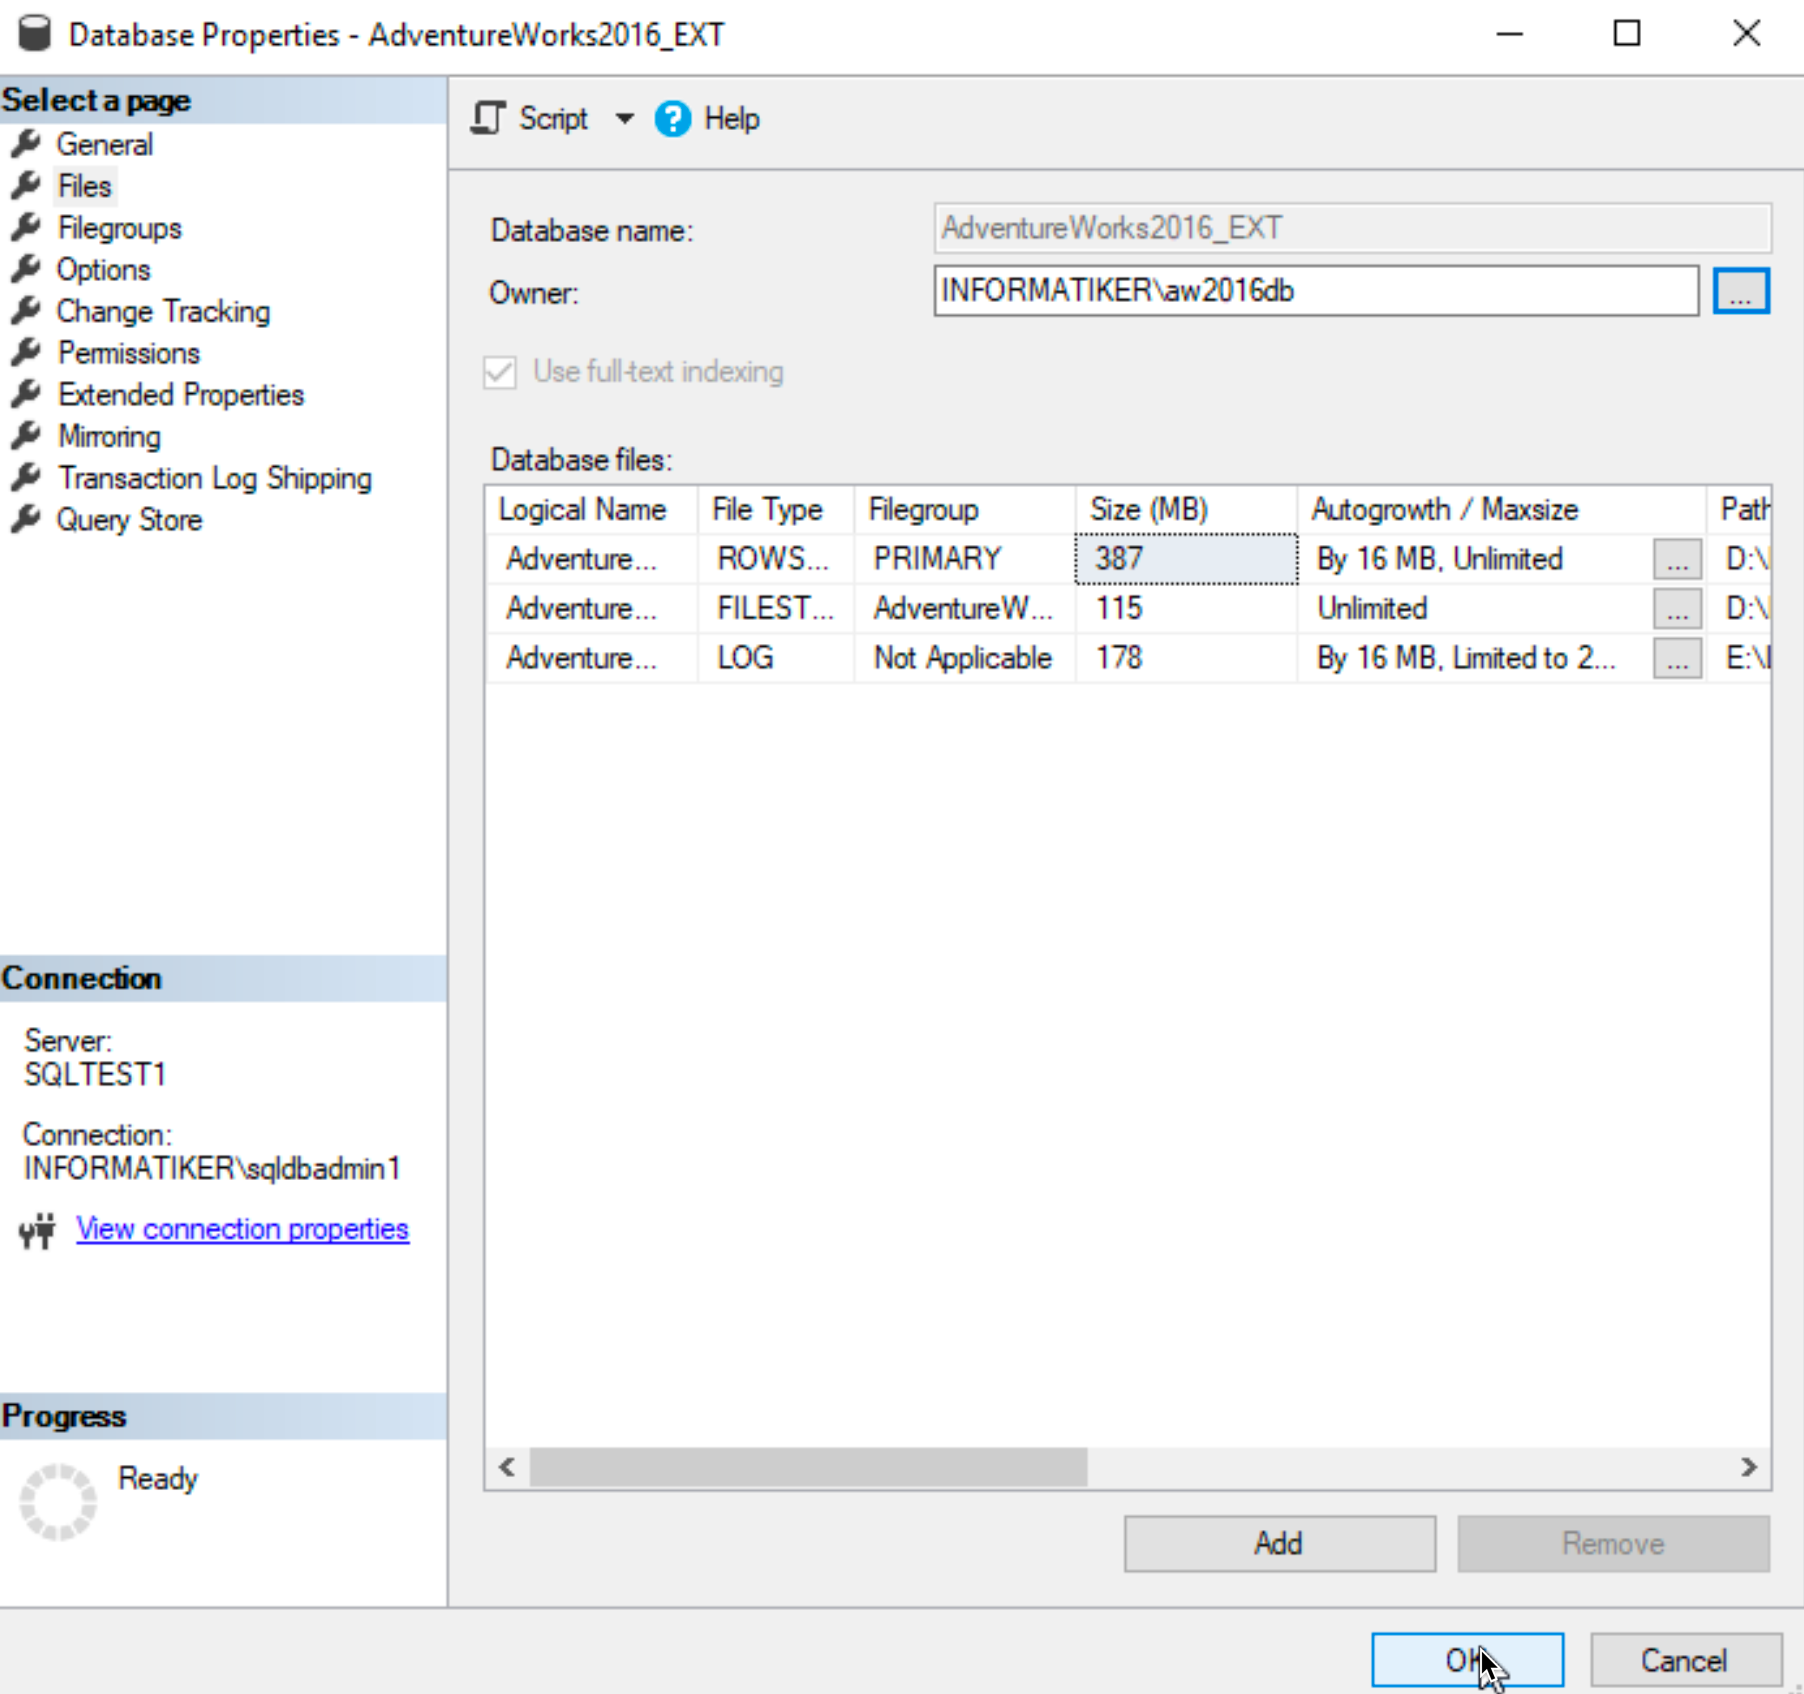The image size is (1804, 1694).
Task: Open Transaction Log Shipping page
Action: click(215, 478)
